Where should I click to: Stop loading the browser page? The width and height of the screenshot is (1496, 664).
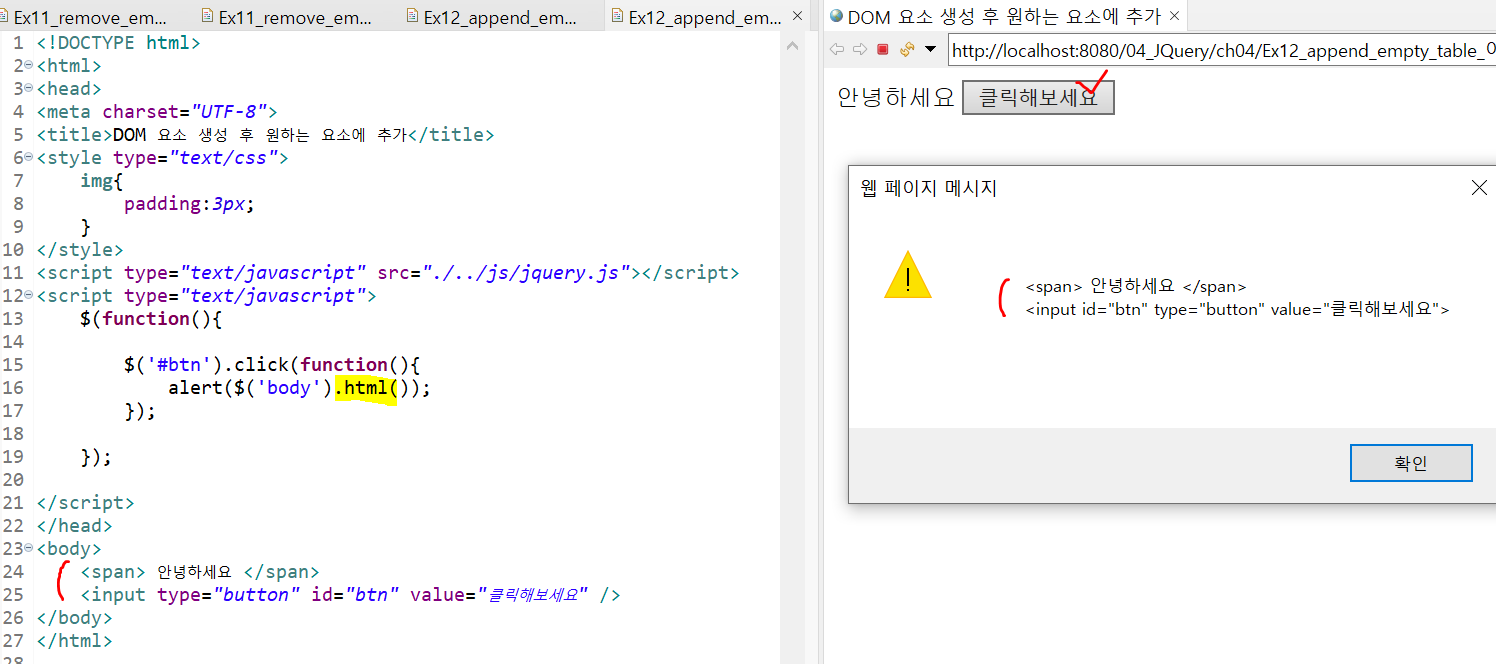(882, 49)
